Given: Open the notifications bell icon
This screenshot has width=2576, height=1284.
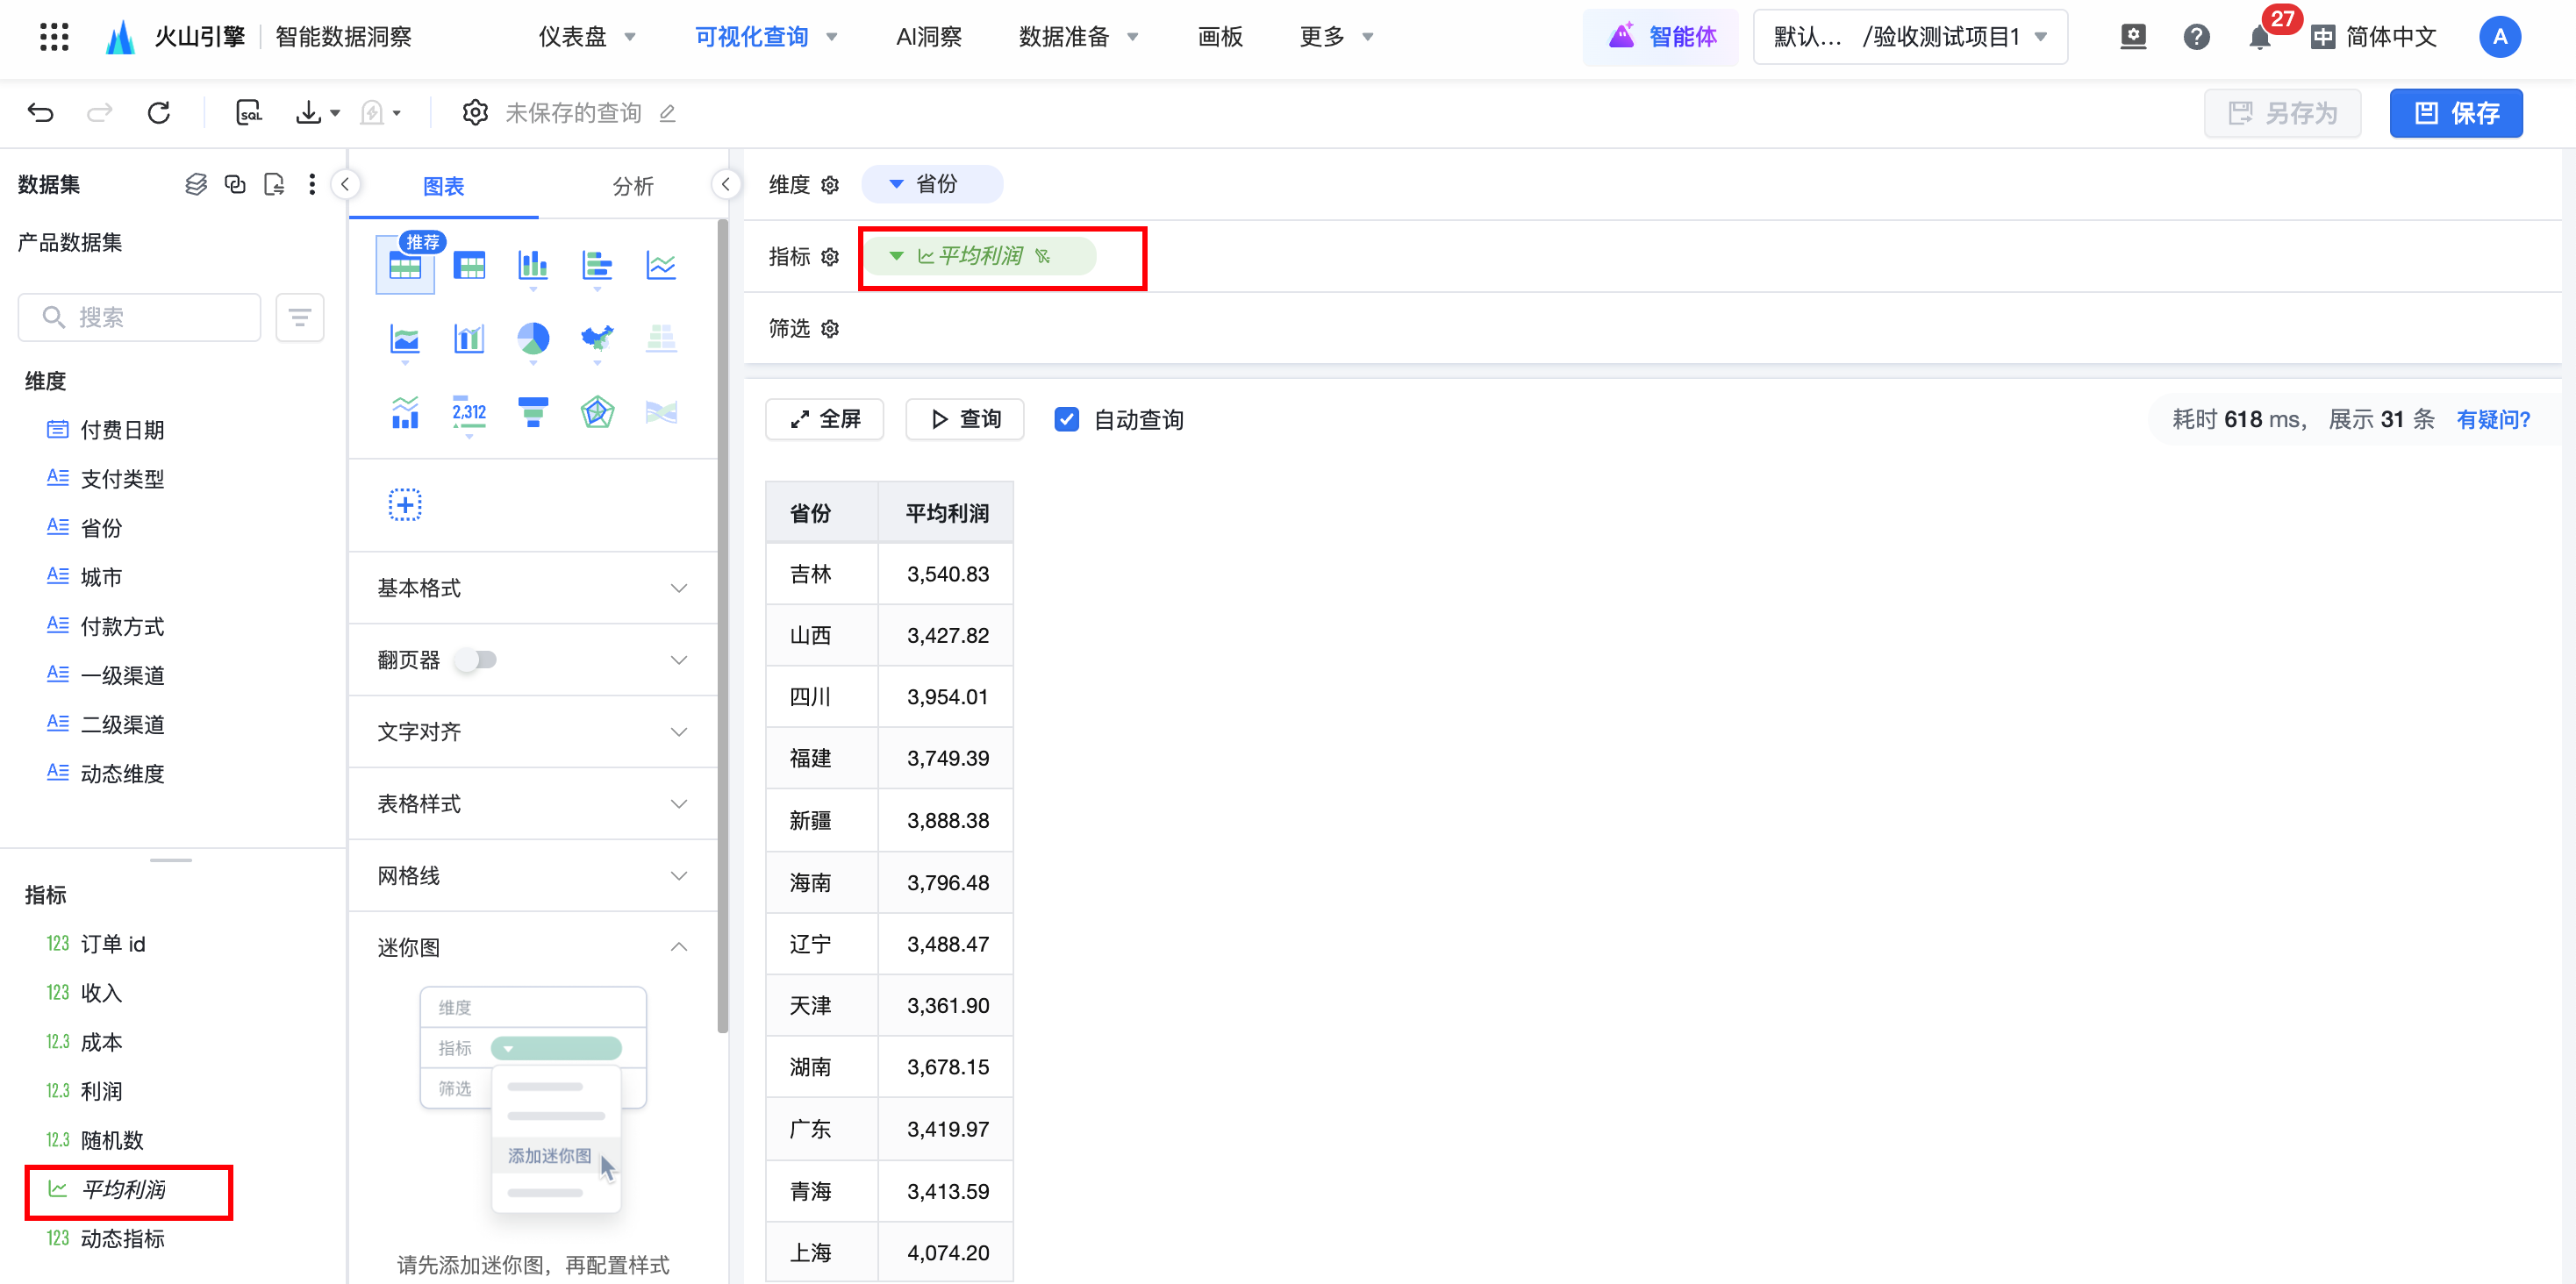Looking at the screenshot, I should coord(2258,38).
